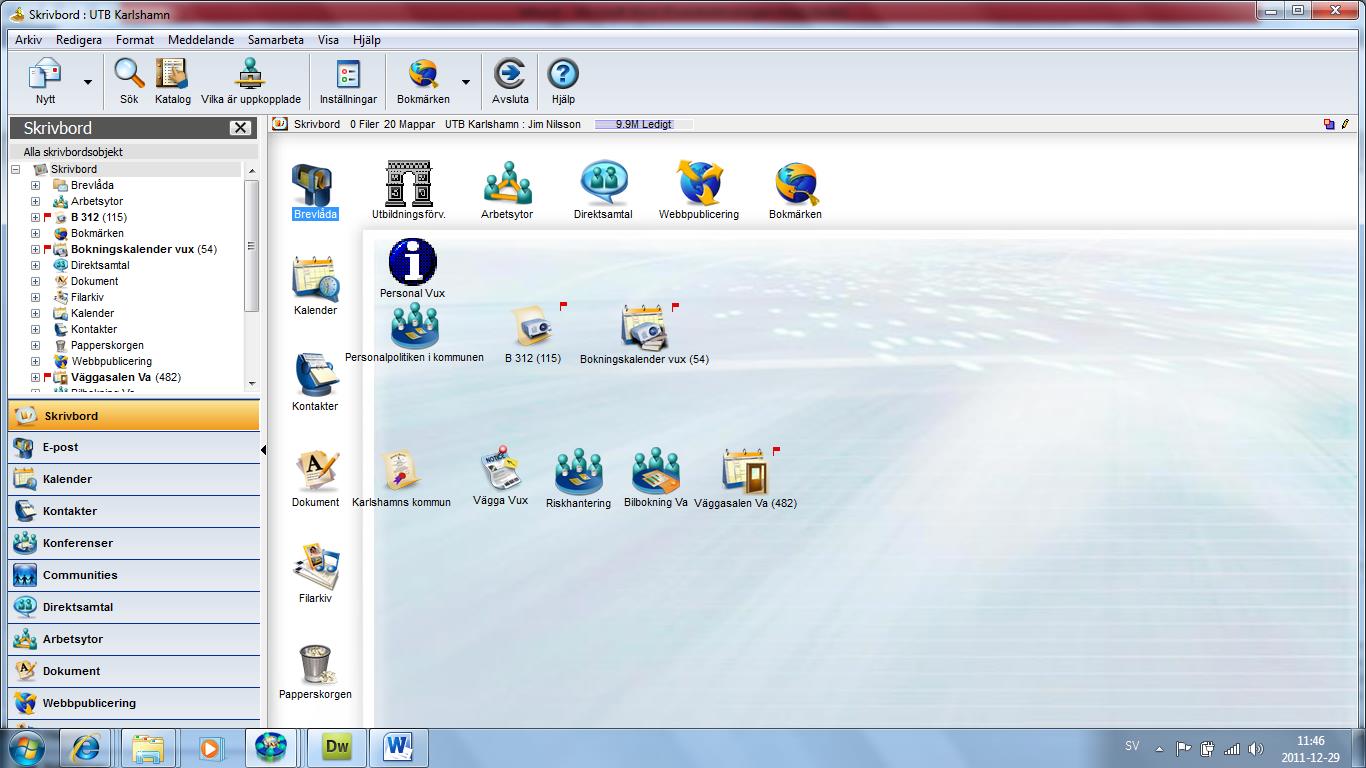Image resolution: width=1366 pixels, height=768 pixels.
Task: Click the 9.9M Ledigt storage bar
Action: (643, 124)
